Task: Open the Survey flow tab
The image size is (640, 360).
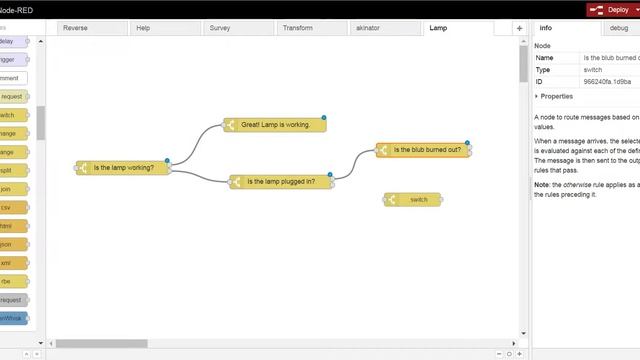Action: point(238,28)
